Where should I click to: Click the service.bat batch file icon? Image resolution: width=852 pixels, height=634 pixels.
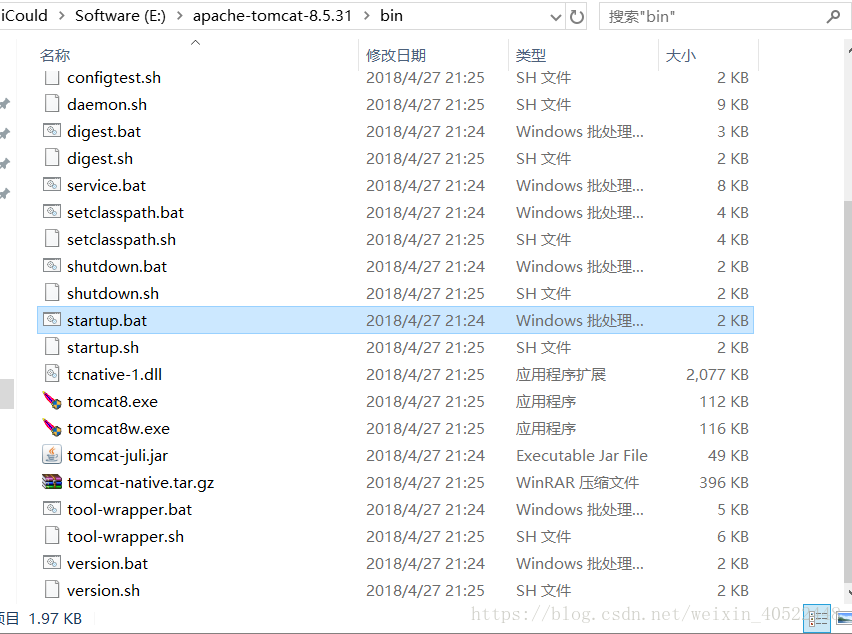[x=52, y=185]
